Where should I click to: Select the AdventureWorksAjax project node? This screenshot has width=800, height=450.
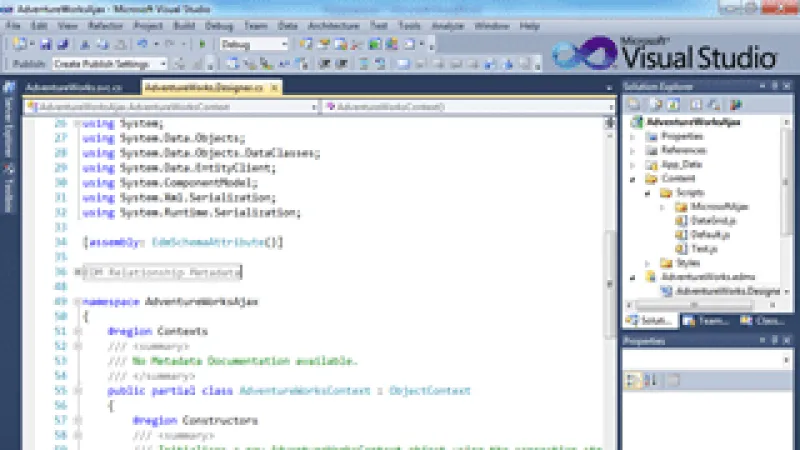click(693, 122)
